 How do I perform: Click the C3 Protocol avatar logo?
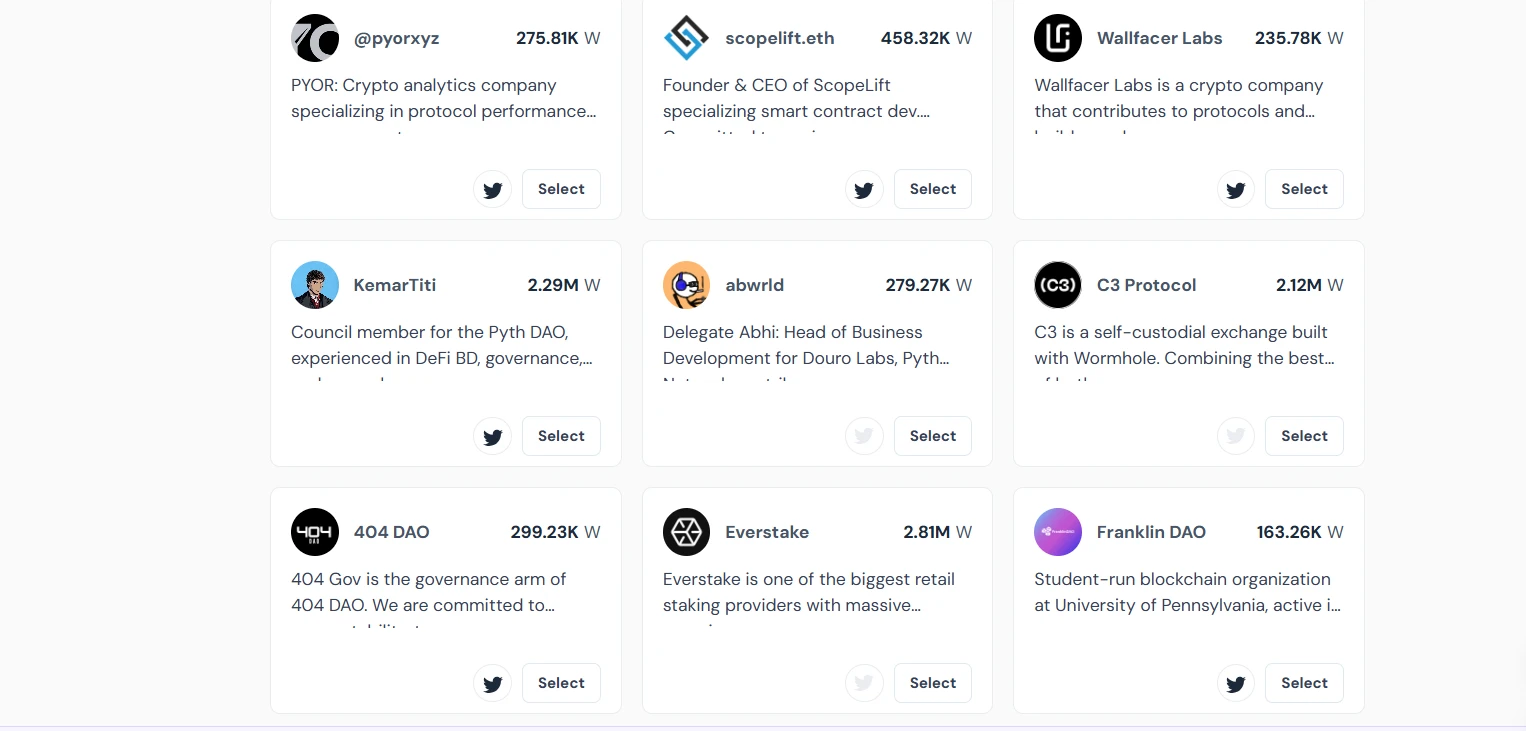1057,285
